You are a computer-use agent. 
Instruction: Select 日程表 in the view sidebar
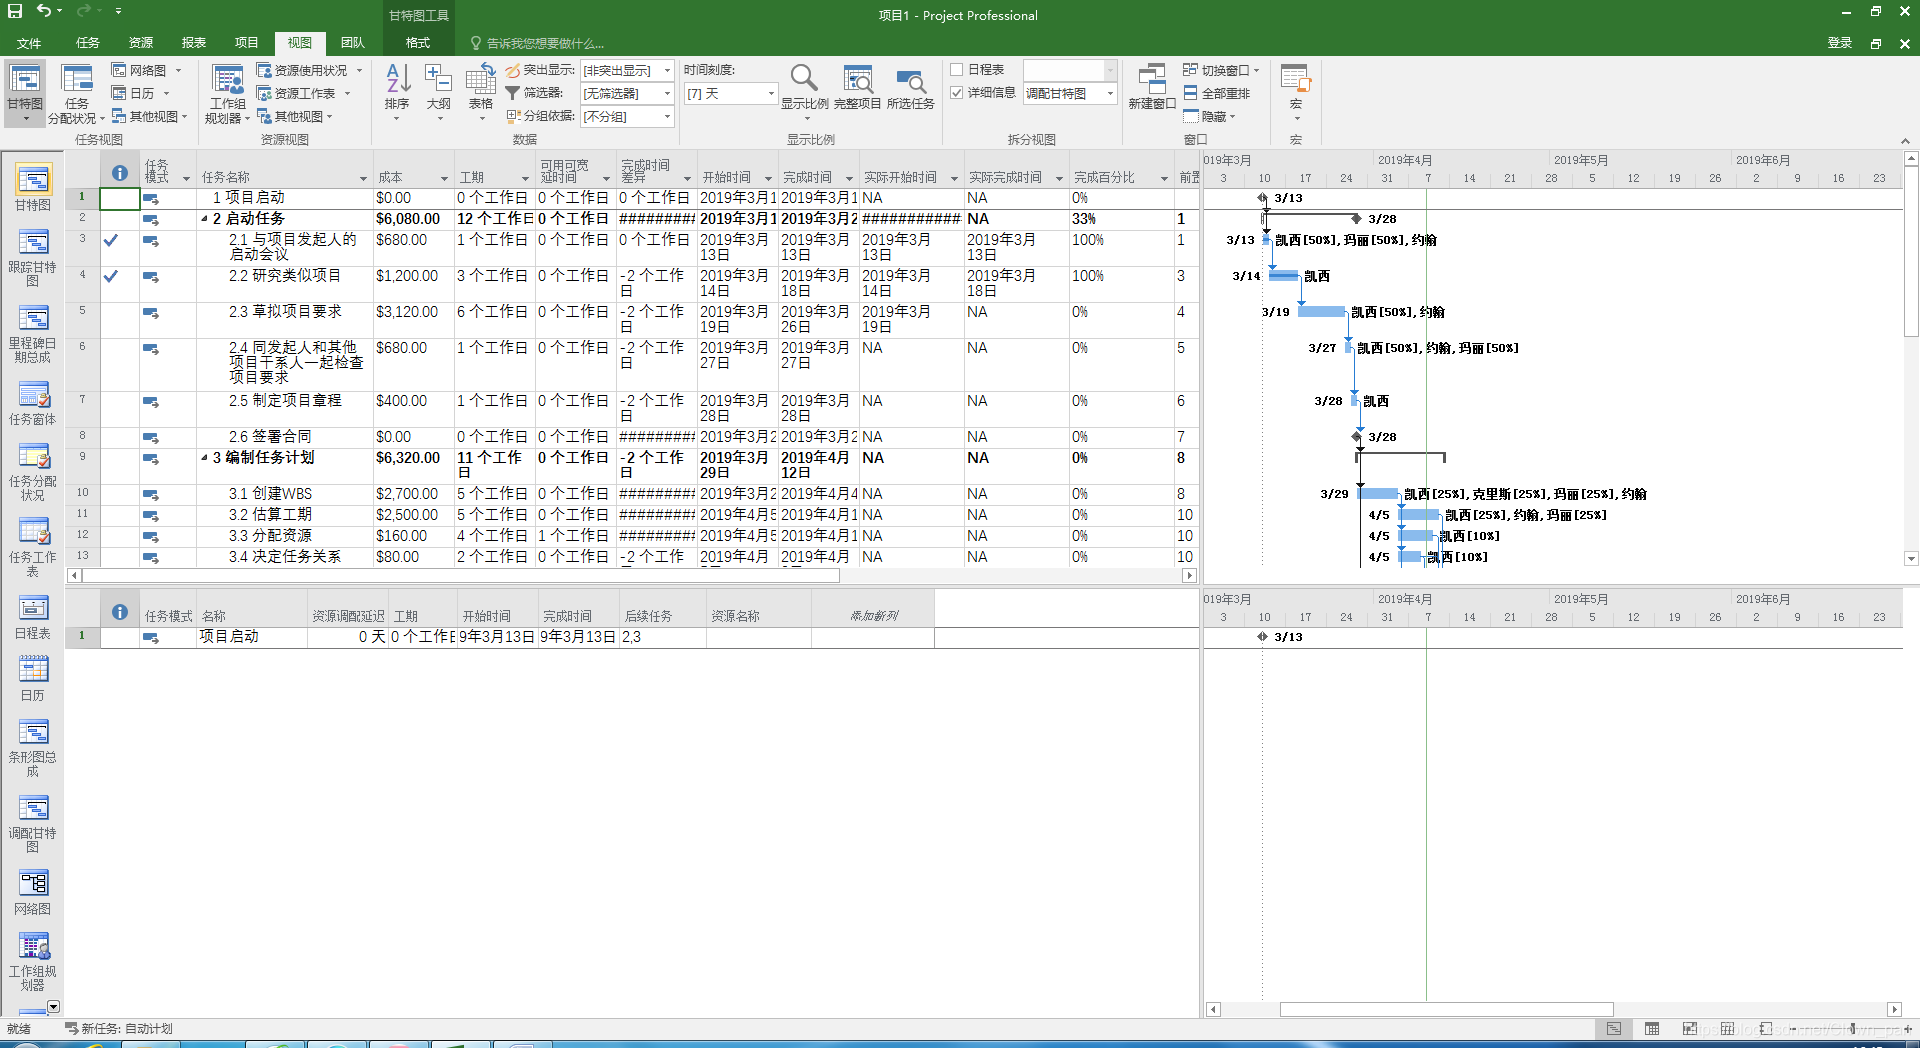[33, 617]
